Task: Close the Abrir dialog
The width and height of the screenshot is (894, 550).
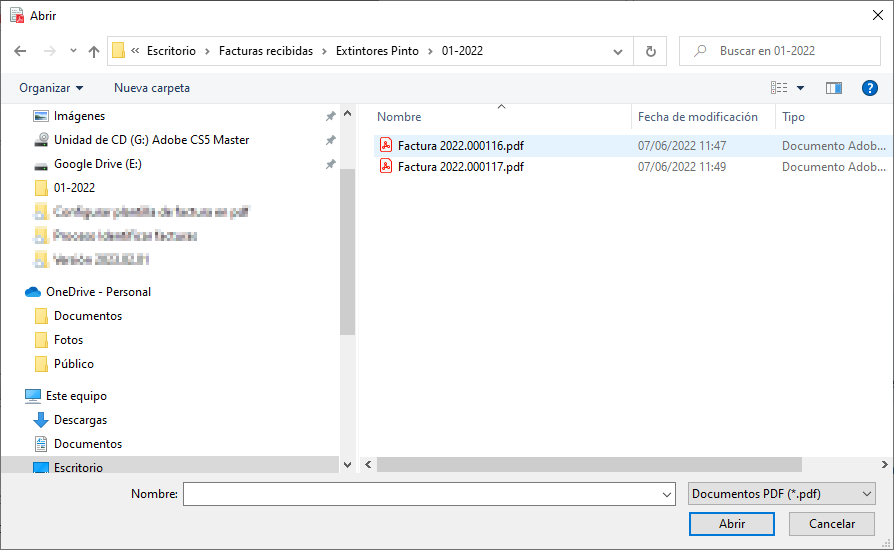Action: 878,15
